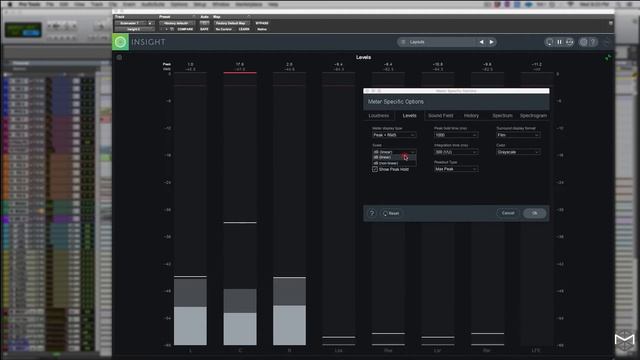Switch to the History tab

click(471, 116)
